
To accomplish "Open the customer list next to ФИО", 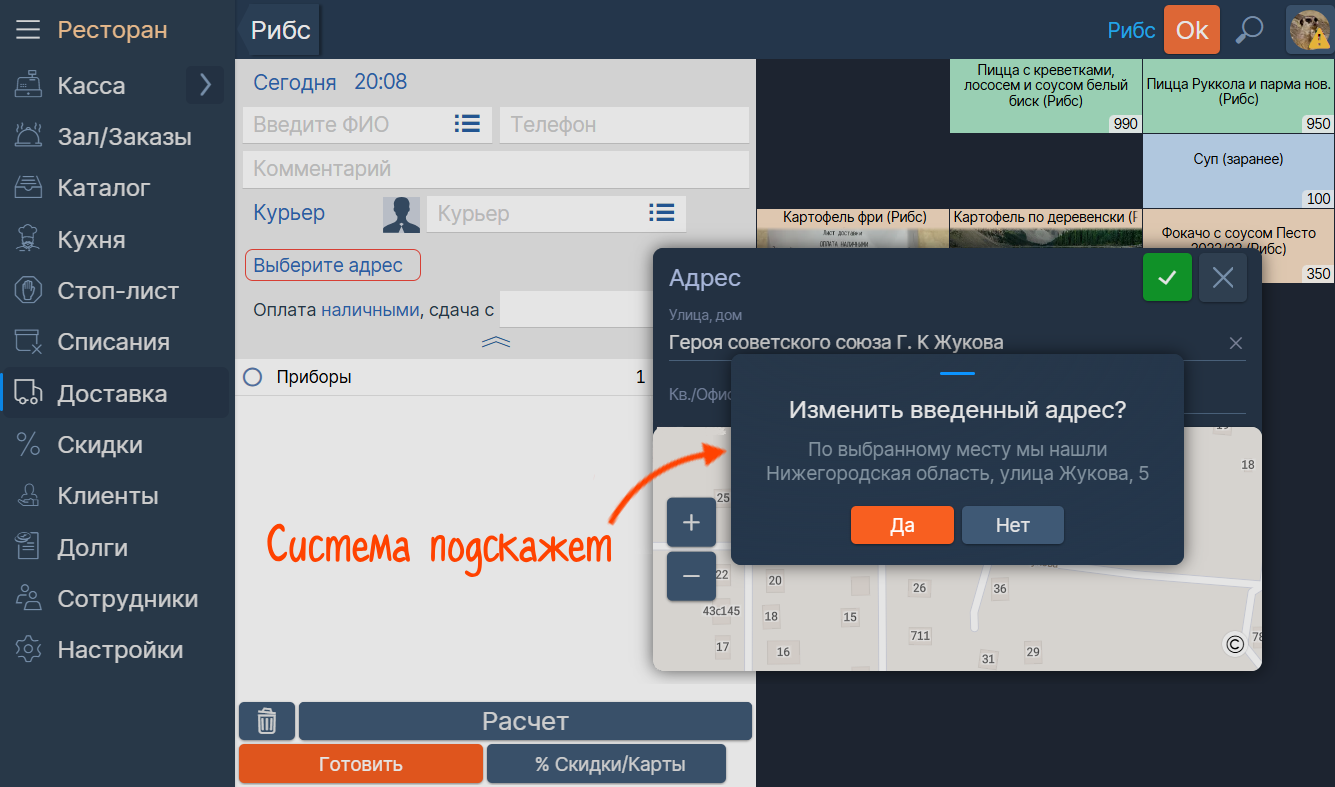I will pyautogui.click(x=467, y=124).
